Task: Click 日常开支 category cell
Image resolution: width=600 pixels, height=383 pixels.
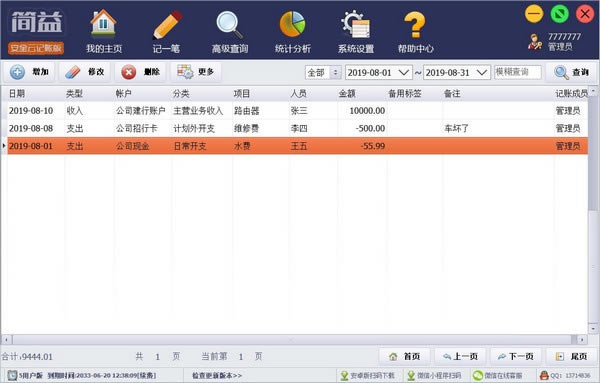Action: click(189, 146)
